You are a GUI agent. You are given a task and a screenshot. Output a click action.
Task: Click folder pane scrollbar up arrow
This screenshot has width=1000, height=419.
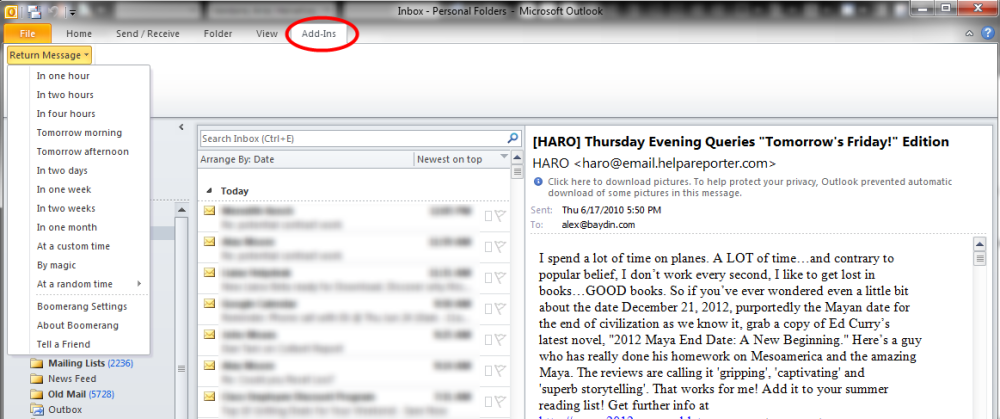tap(182, 210)
